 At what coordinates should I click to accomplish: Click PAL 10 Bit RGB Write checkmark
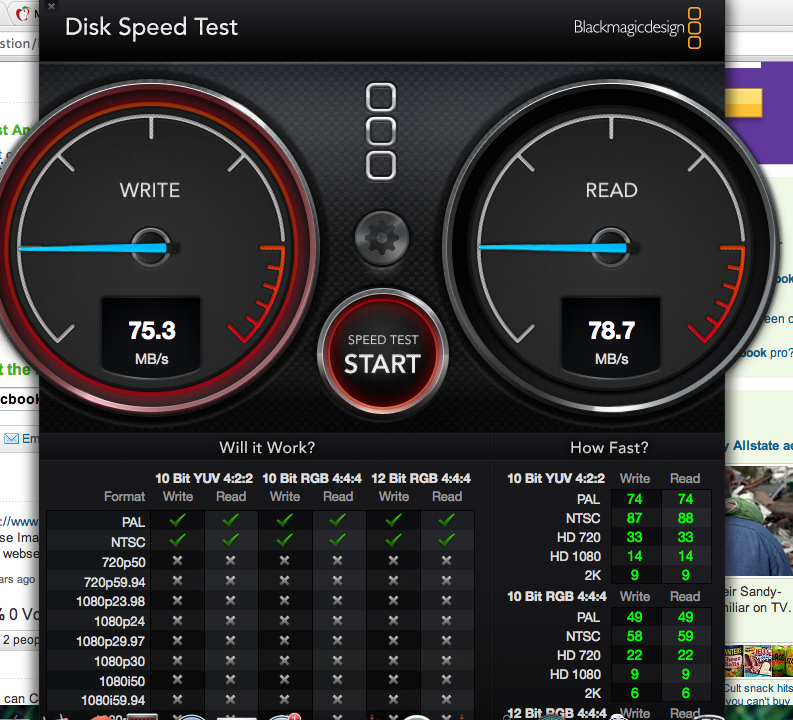pos(285,520)
